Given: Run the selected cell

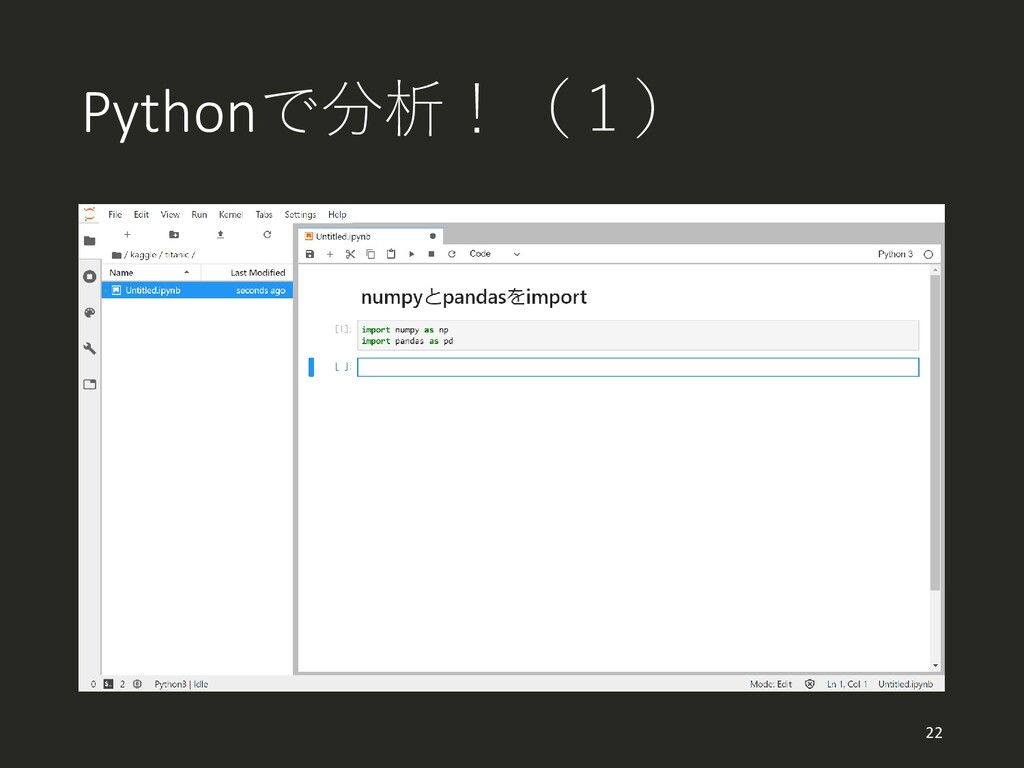Looking at the screenshot, I should tap(411, 254).
